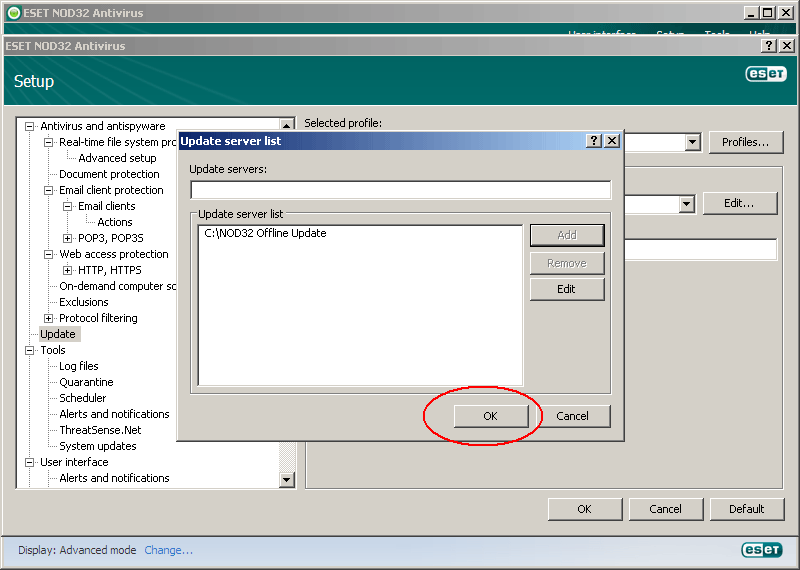Collapse the Web access protection node
Screen dimensions: 800x570
pyautogui.click(x=48, y=254)
